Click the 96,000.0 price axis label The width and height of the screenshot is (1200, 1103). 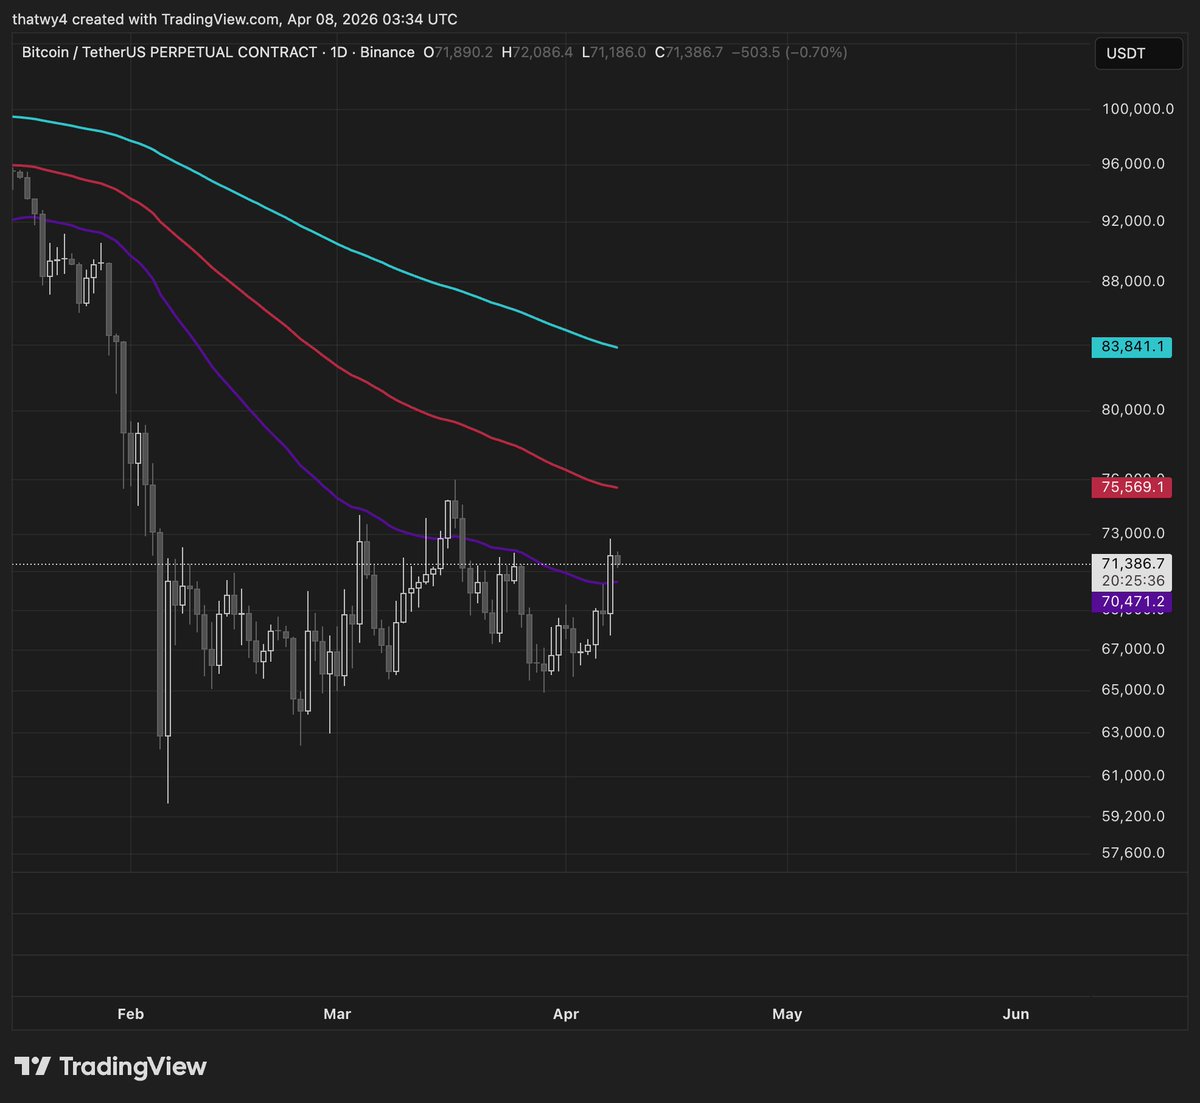click(x=1133, y=164)
